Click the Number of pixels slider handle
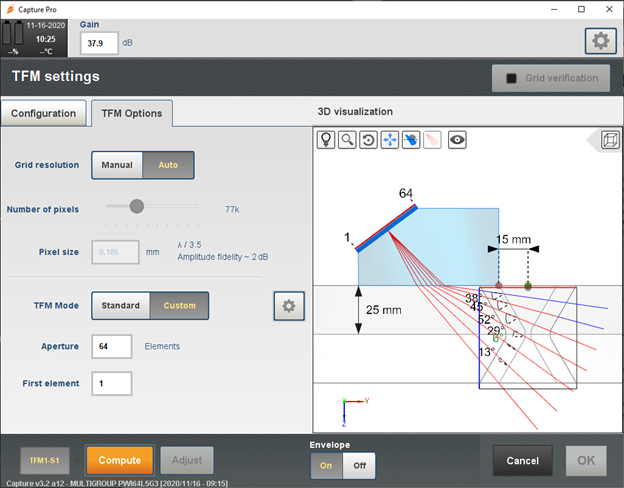The image size is (624, 488). pyautogui.click(x=136, y=206)
